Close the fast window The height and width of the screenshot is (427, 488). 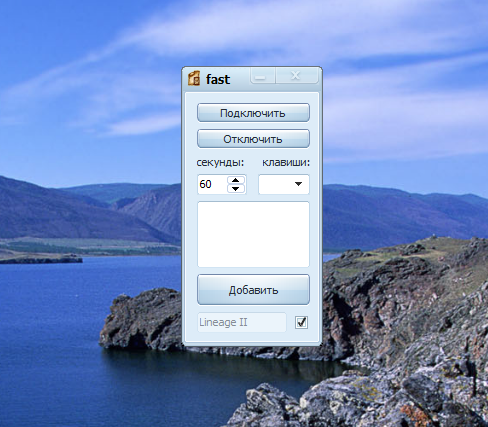296,76
